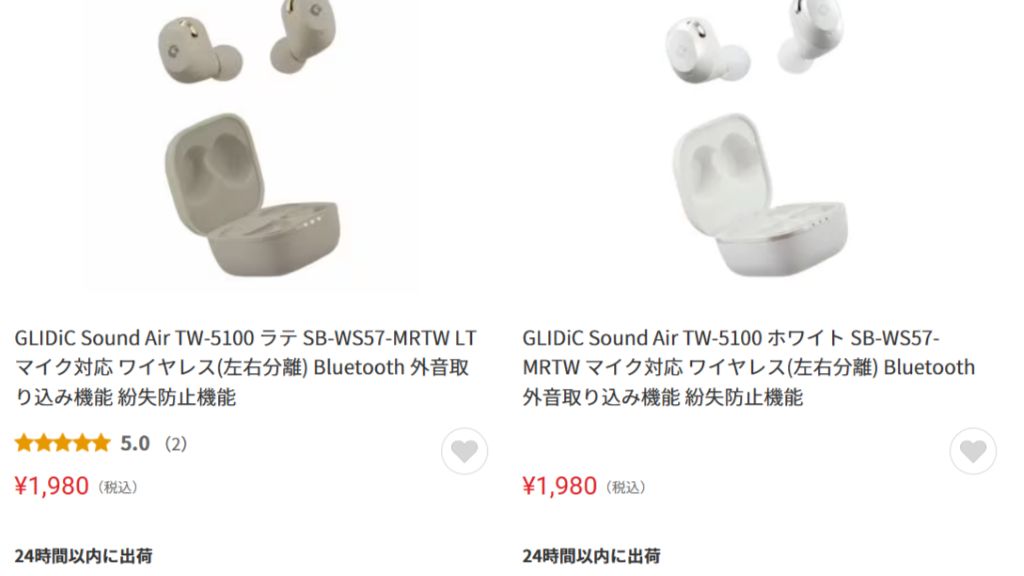Click the right beige earbud picture

303,36
